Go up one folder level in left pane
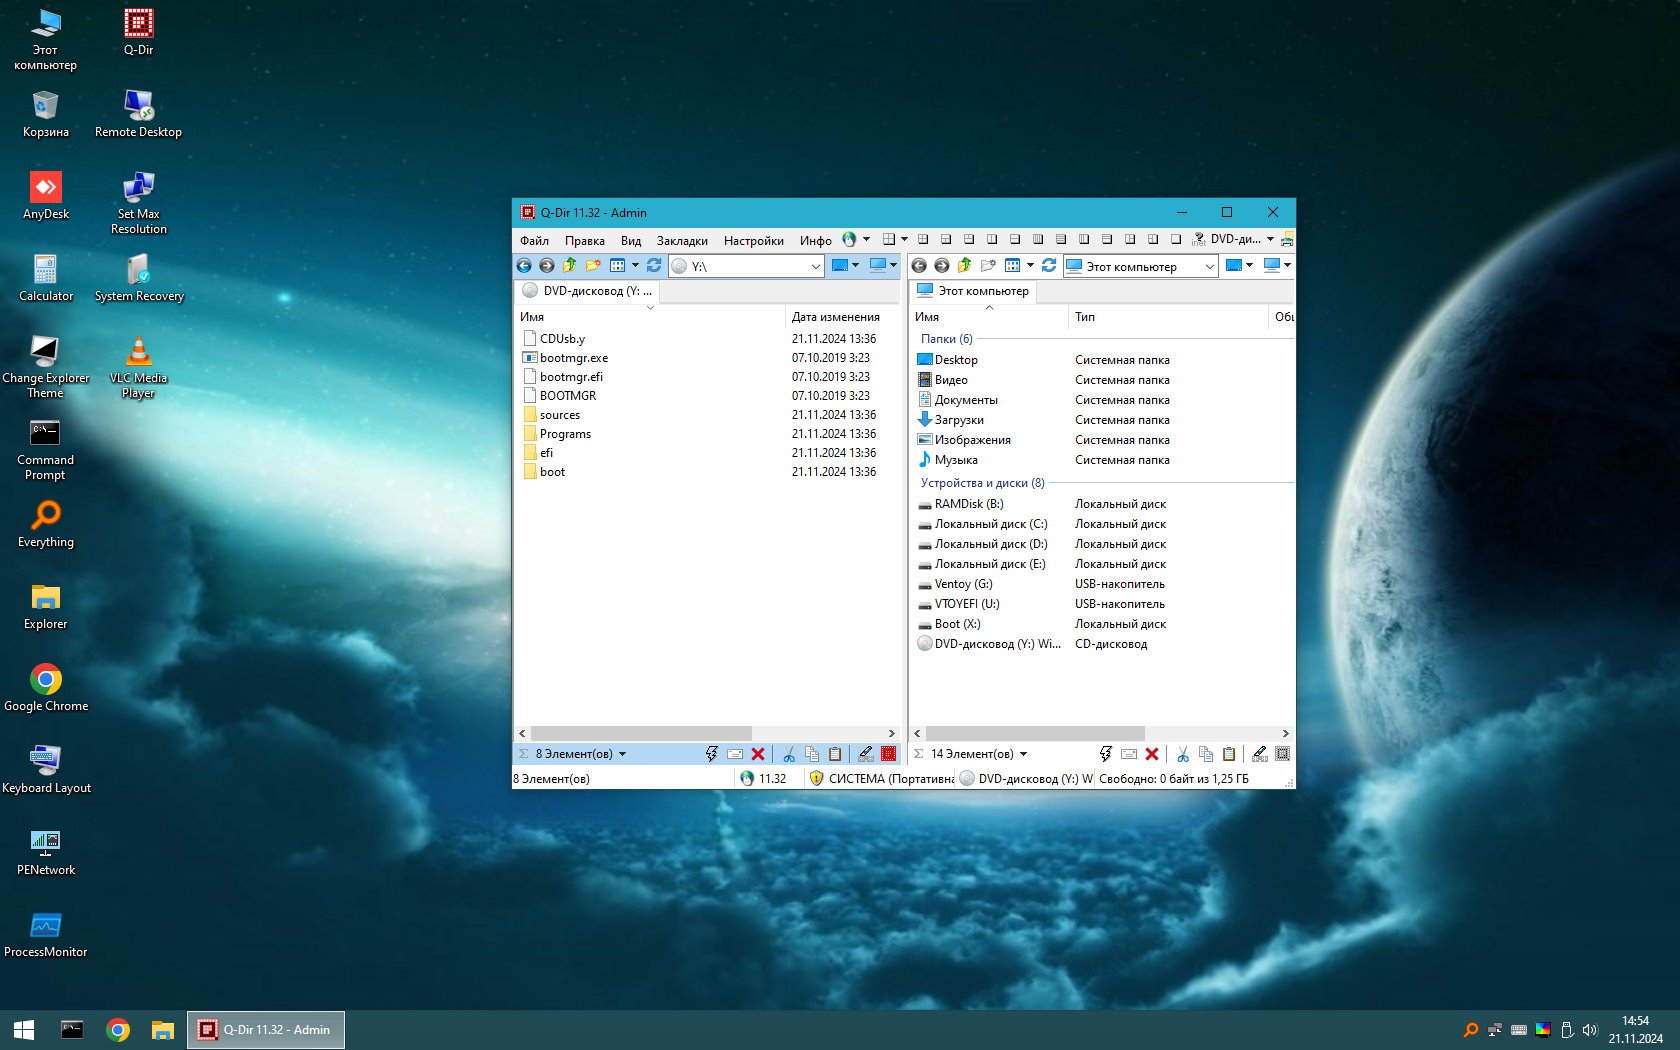 (x=570, y=266)
